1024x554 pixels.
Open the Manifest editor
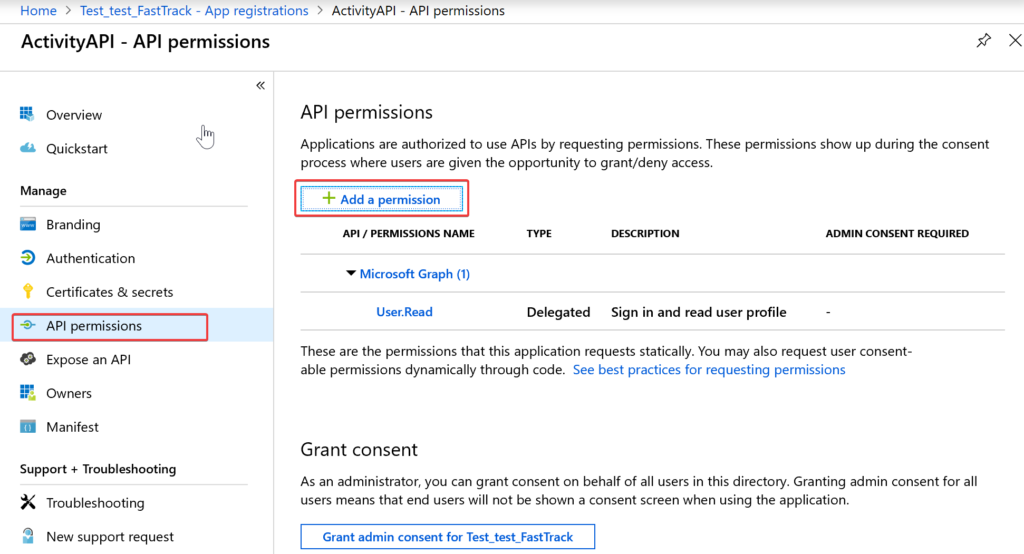click(x=72, y=427)
